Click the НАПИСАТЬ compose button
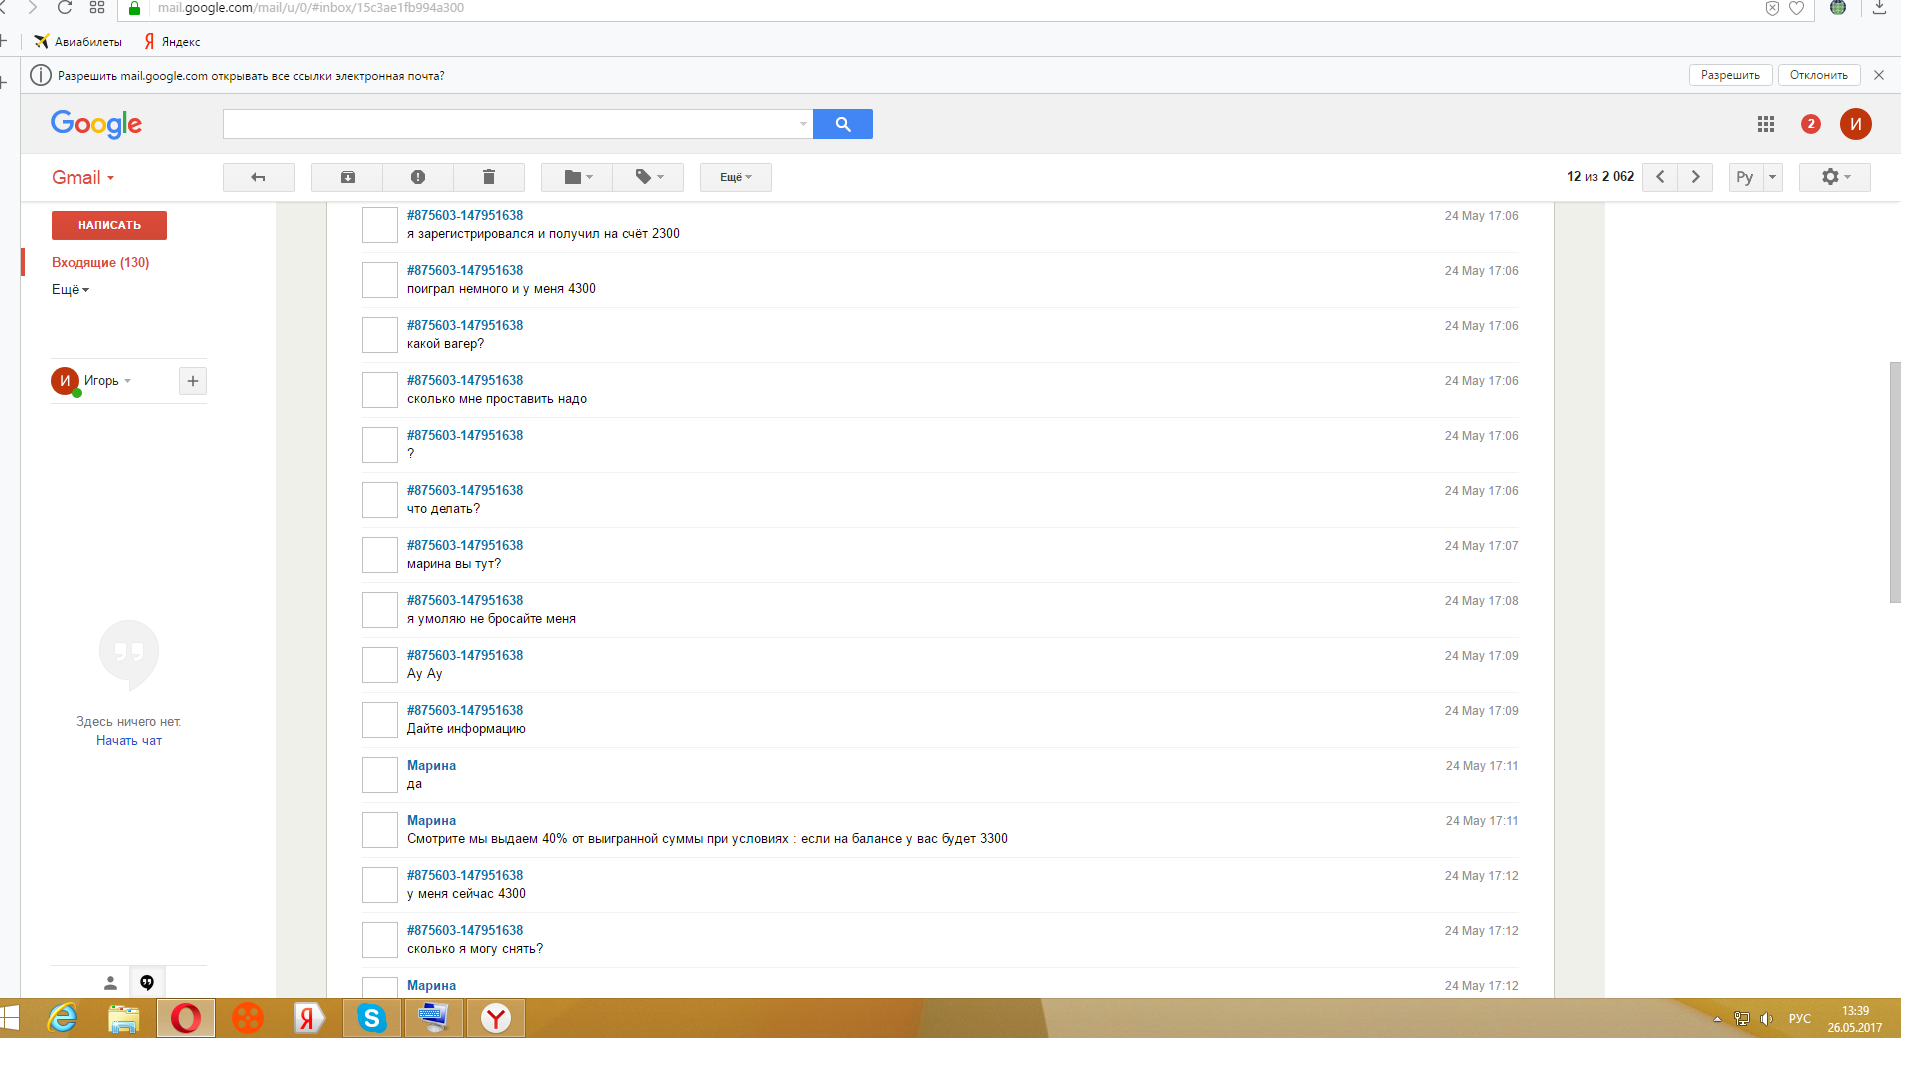This screenshot has width=1920, height=1080. click(109, 225)
